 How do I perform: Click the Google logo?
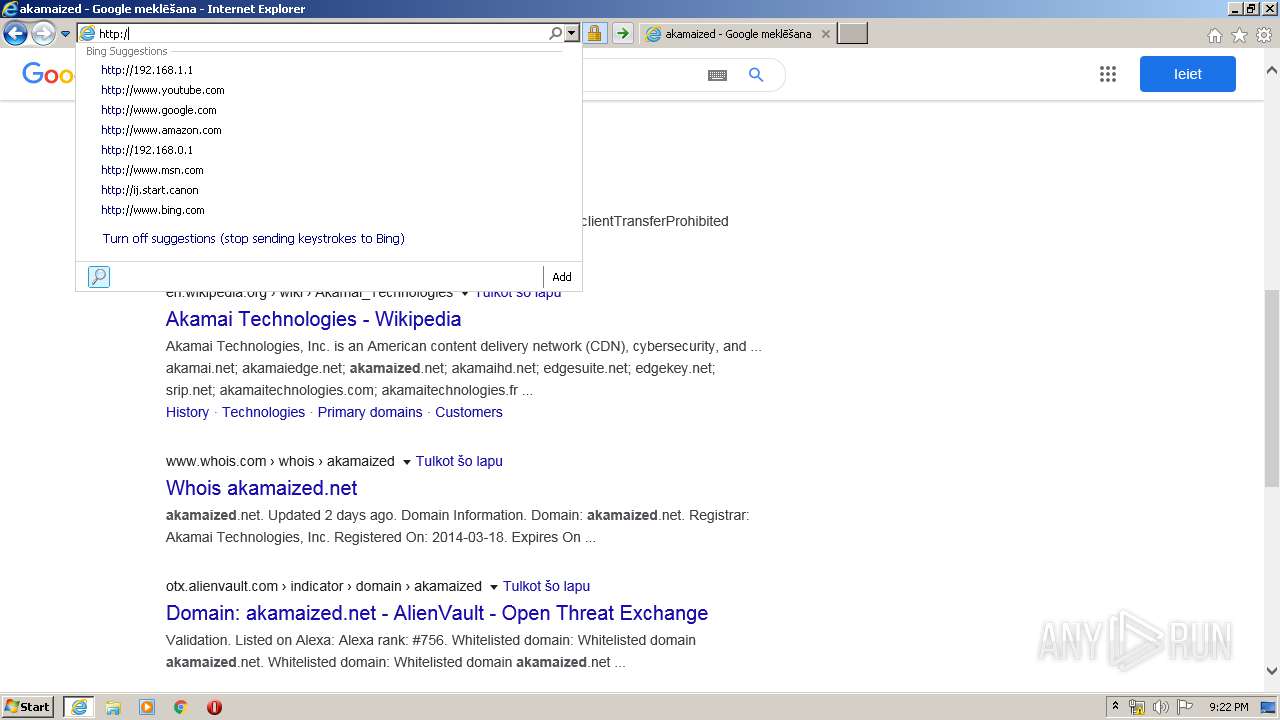pos(49,74)
